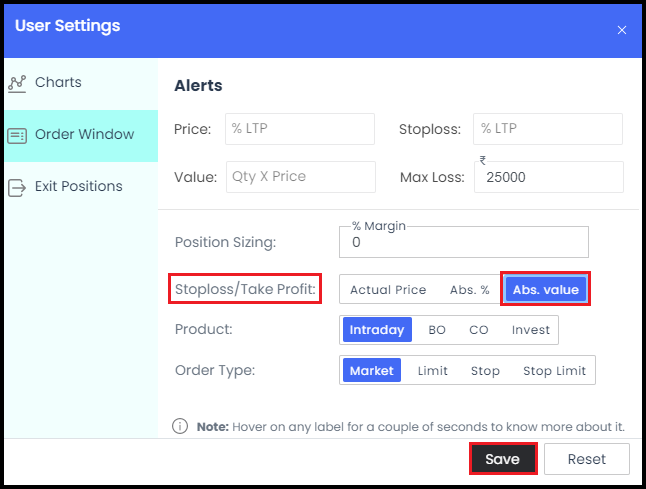Select Limit order type
The width and height of the screenshot is (646, 489).
[432, 370]
